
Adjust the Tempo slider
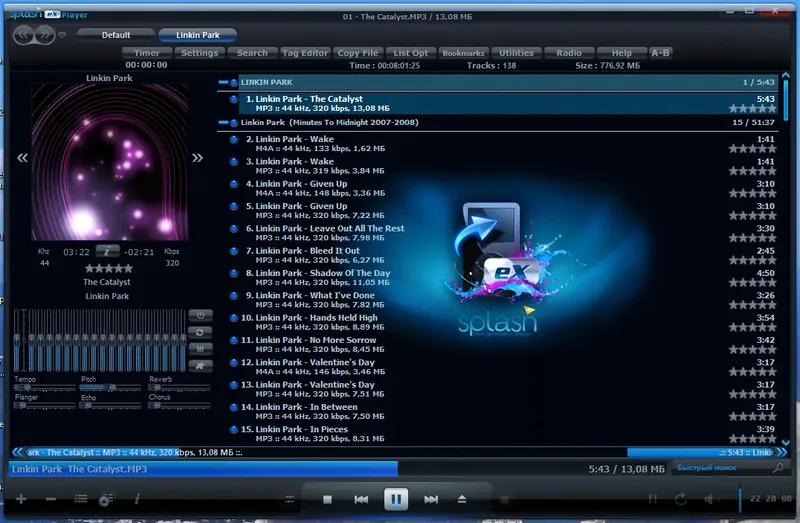pos(44,388)
